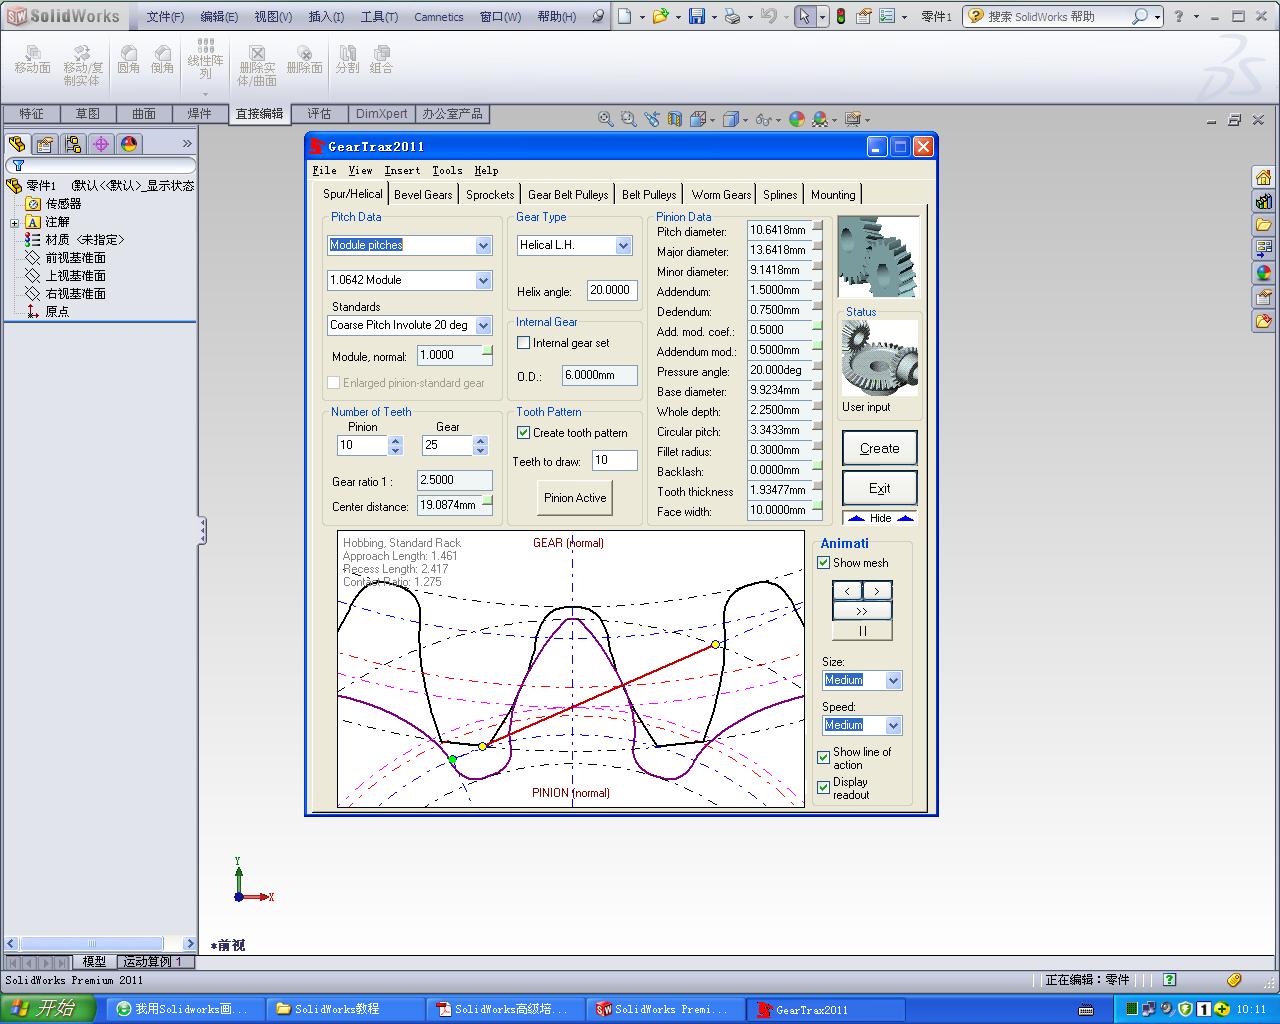Open SolidWorks Resources home icon in task pane
The image size is (1280, 1024).
1264,178
